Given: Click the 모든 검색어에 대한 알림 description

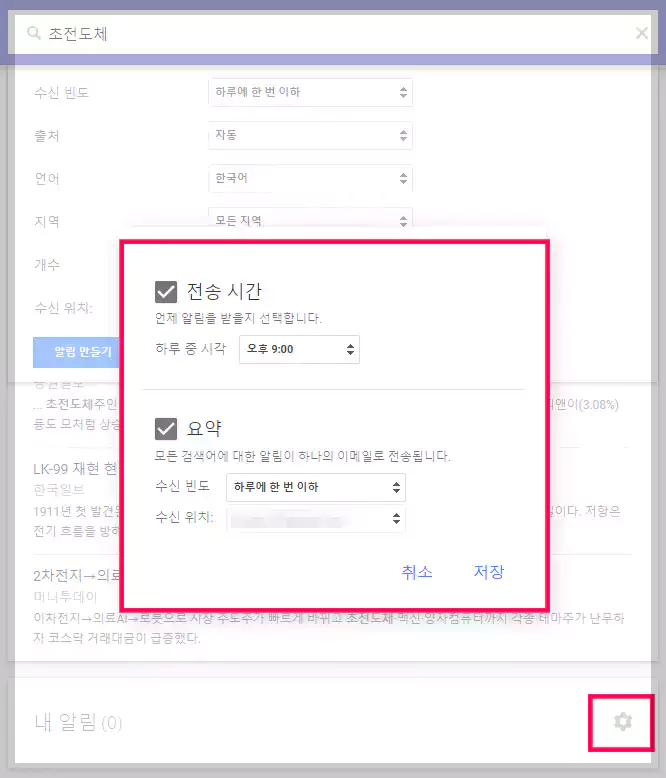Looking at the screenshot, I should (302, 456).
